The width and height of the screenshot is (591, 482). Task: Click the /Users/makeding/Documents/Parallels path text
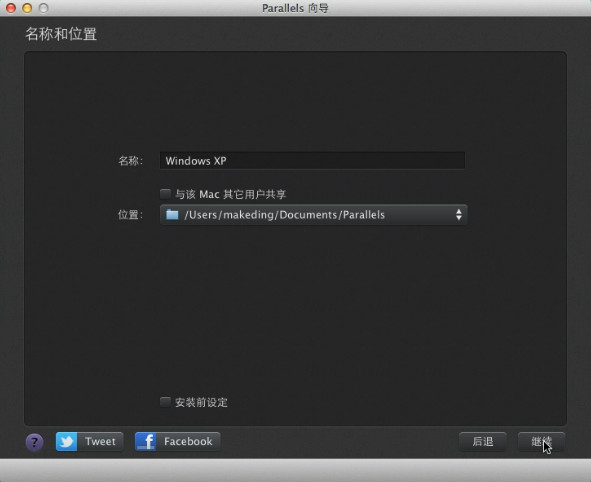(285, 215)
